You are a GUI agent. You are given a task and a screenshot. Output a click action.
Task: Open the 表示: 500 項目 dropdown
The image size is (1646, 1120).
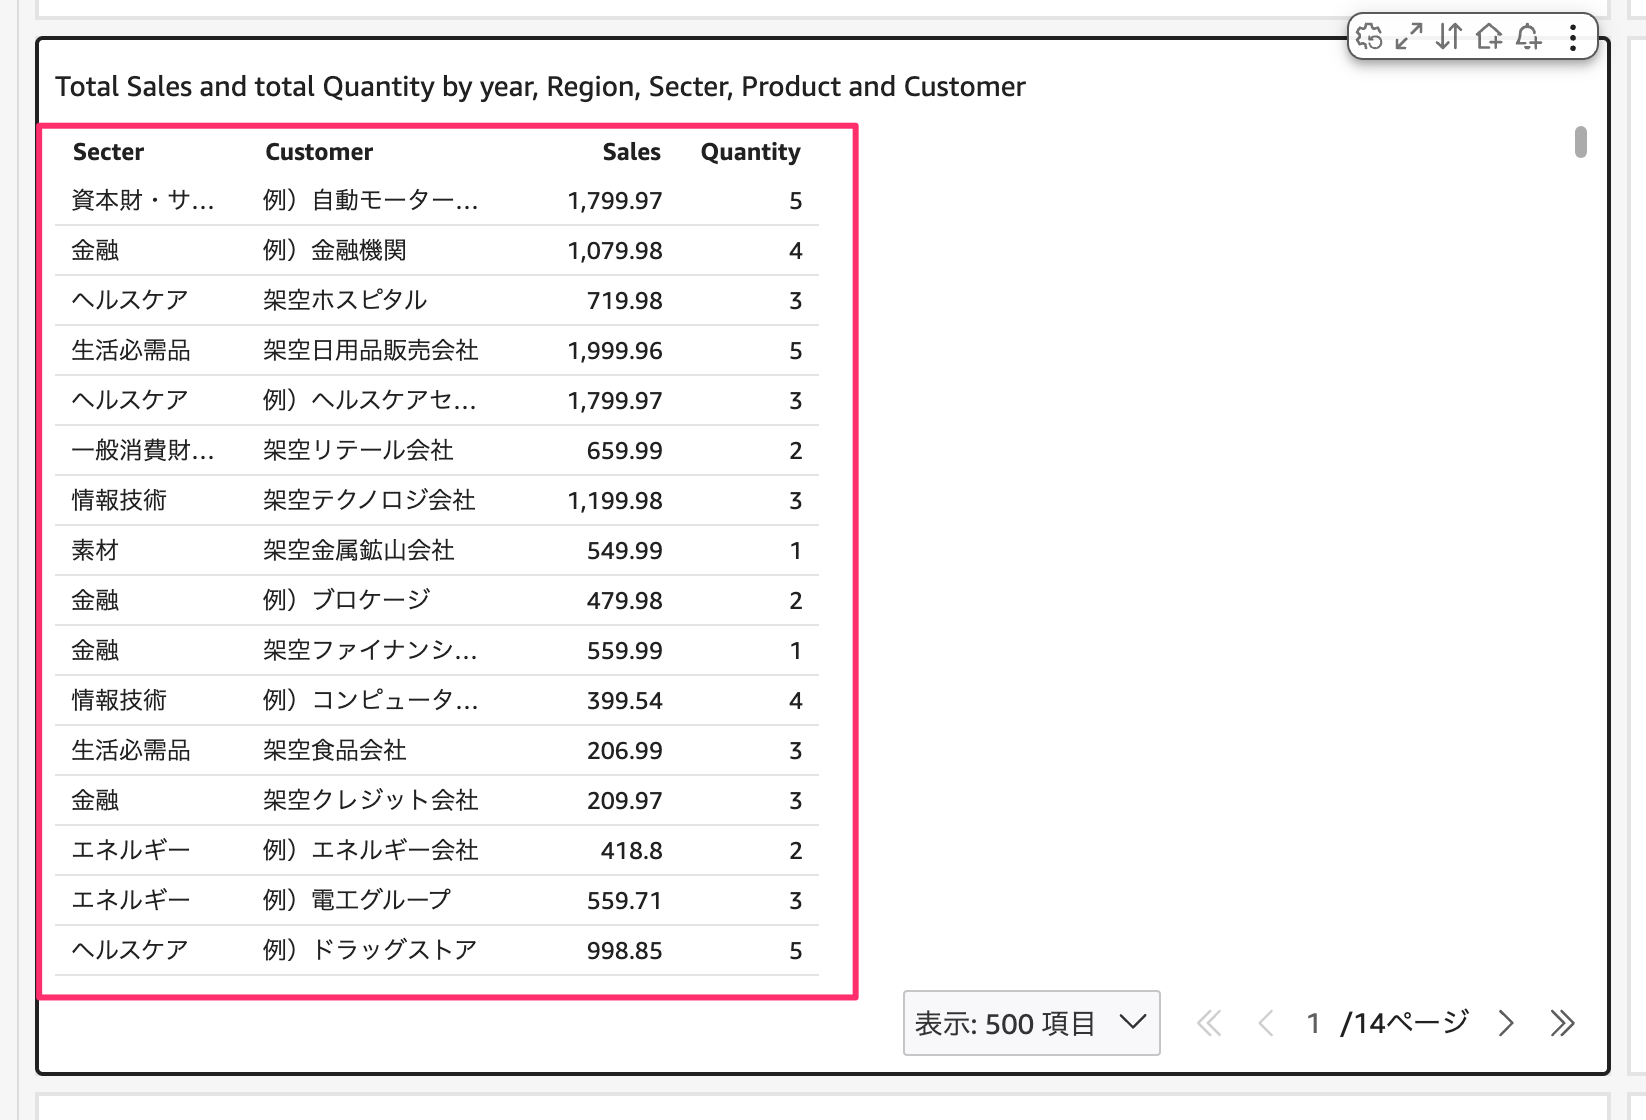click(x=1030, y=1023)
